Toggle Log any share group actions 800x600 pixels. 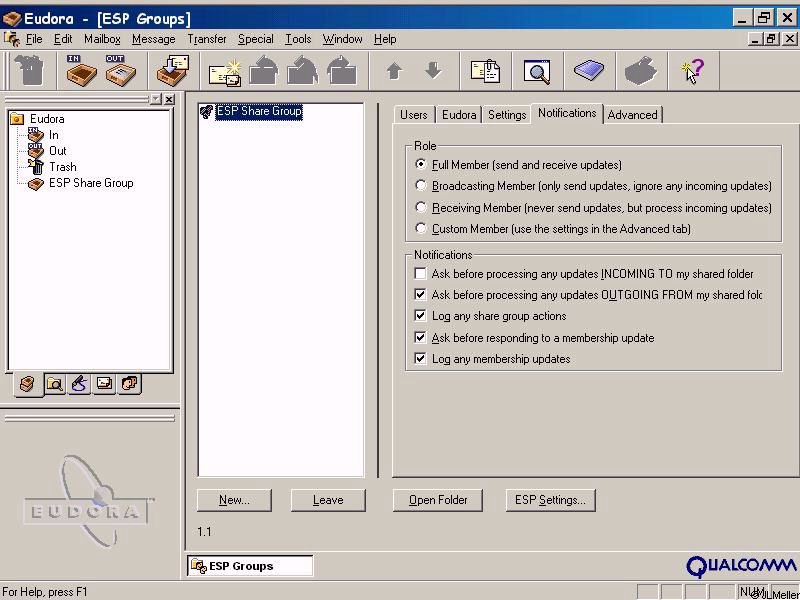(x=420, y=316)
